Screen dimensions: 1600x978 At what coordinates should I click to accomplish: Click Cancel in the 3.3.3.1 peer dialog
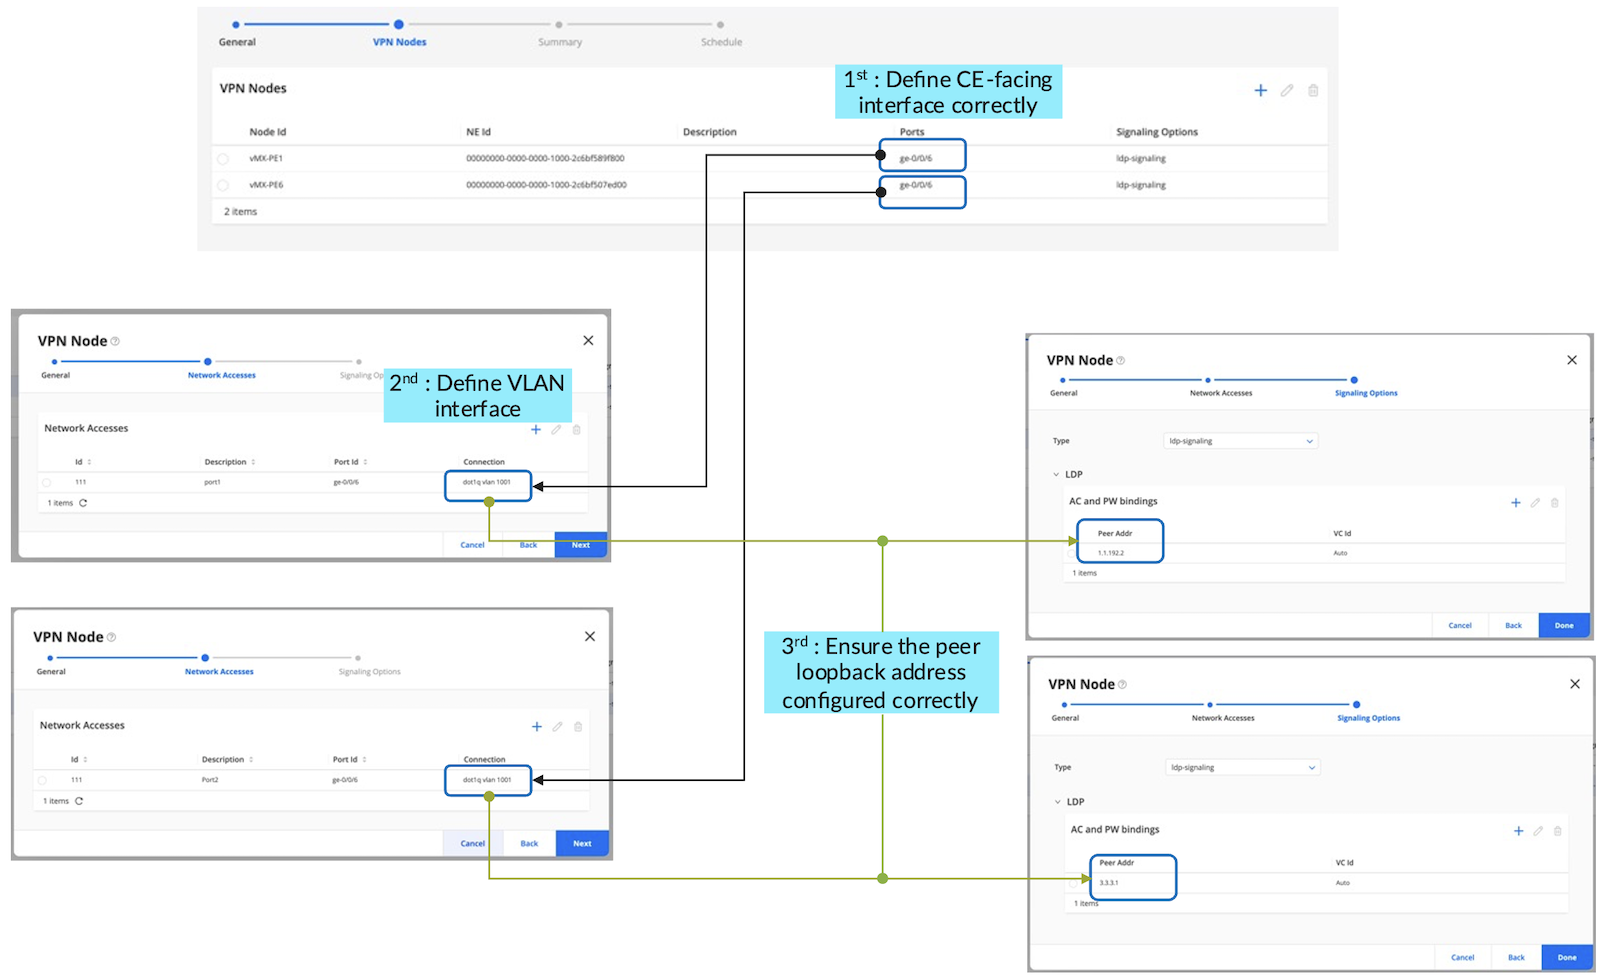pyautogui.click(x=1462, y=958)
